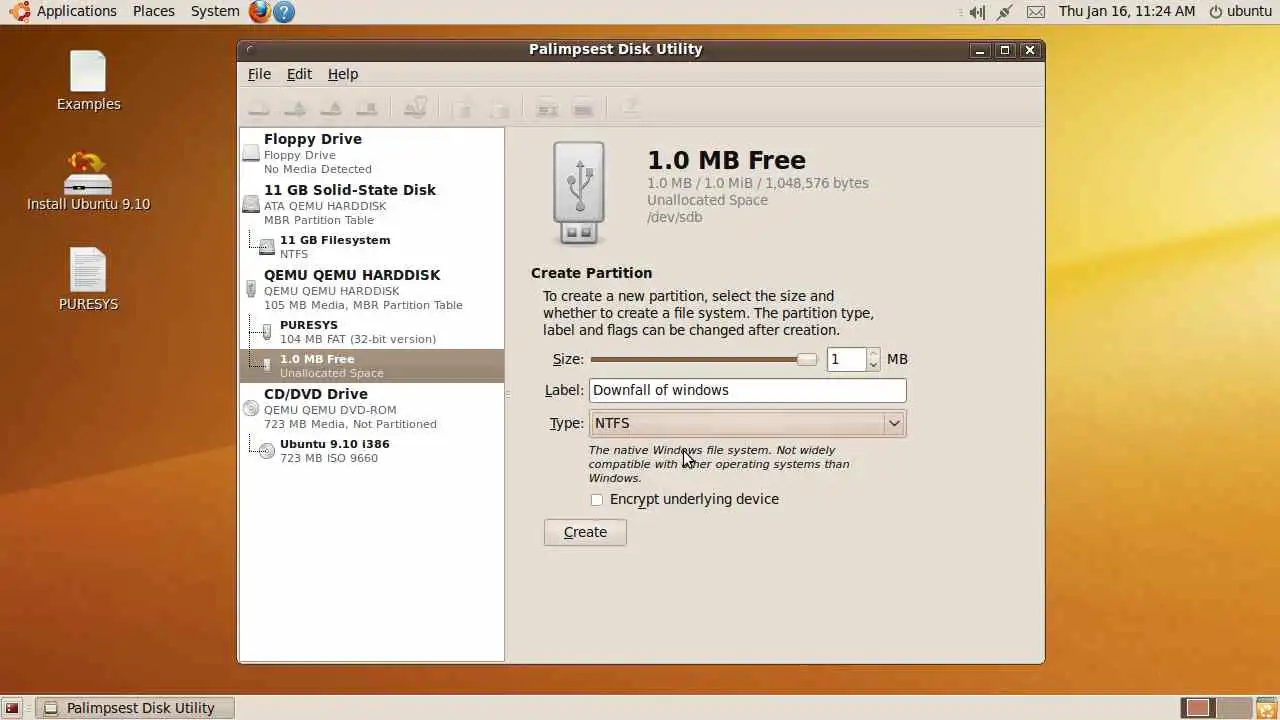Click the 1.0 MB Free heading
The width and height of the screenshot is (1280, 720).
[x=726, y=160]
